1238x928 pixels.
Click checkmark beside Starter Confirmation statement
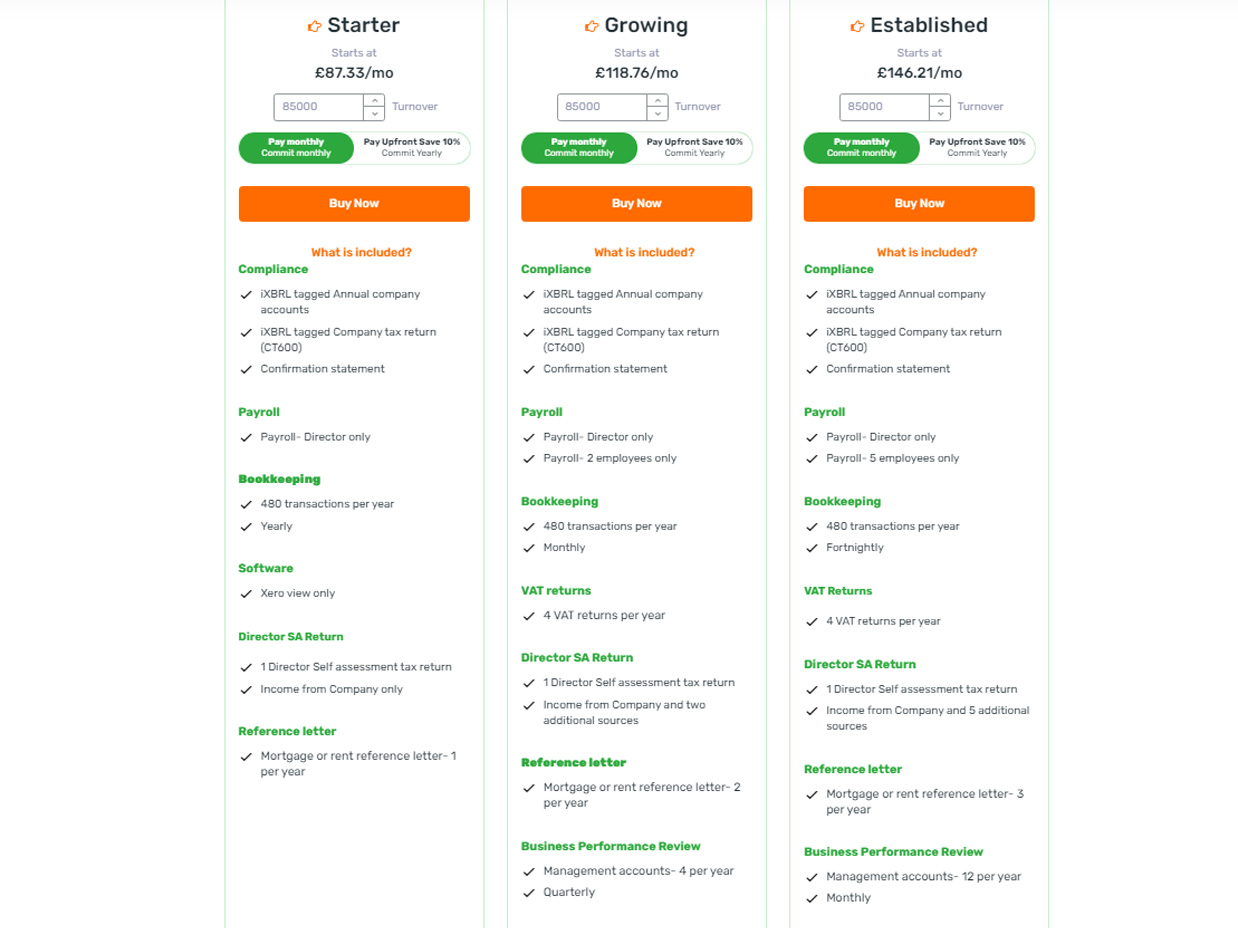click(x=246, y=369)
